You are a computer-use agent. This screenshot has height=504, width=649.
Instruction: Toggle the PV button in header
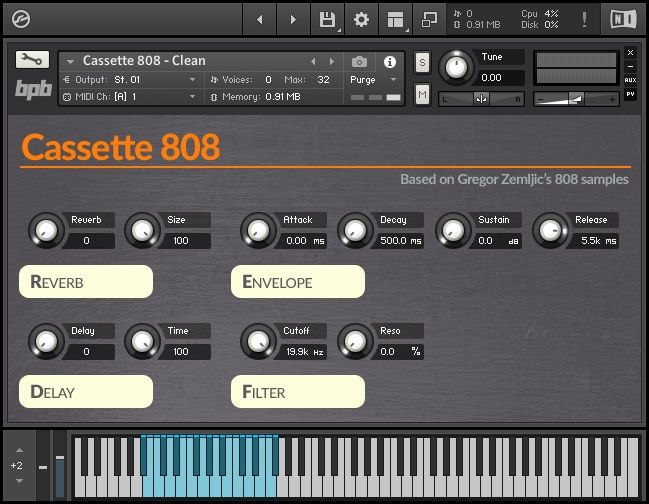tap(630, 94)
